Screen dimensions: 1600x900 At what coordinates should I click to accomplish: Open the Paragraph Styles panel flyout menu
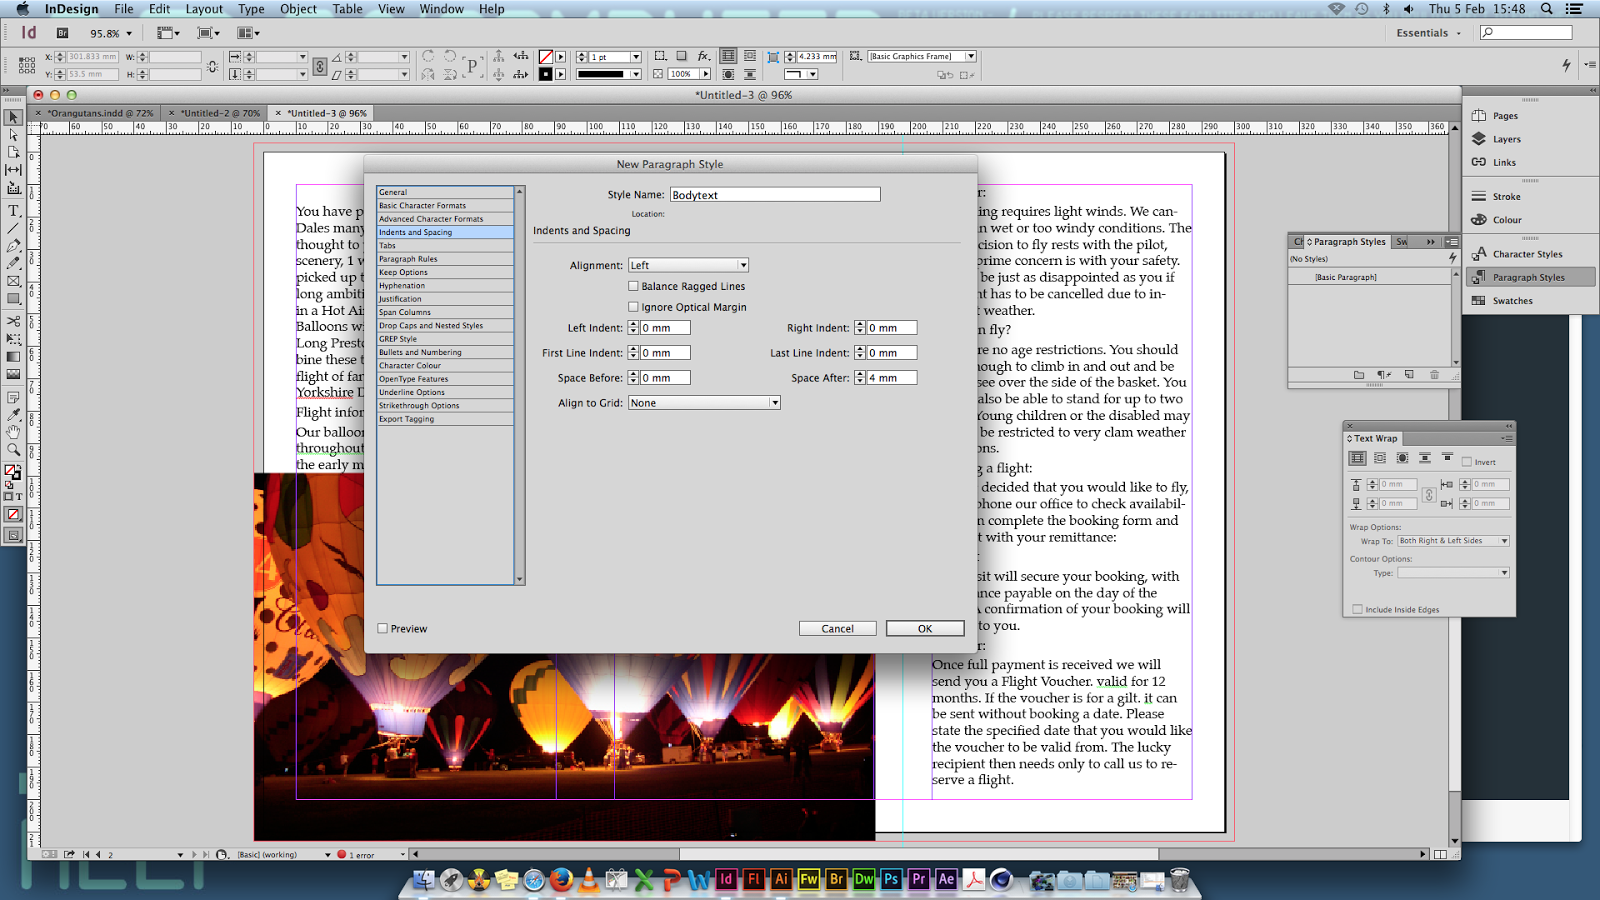[x=1451, y=242]
